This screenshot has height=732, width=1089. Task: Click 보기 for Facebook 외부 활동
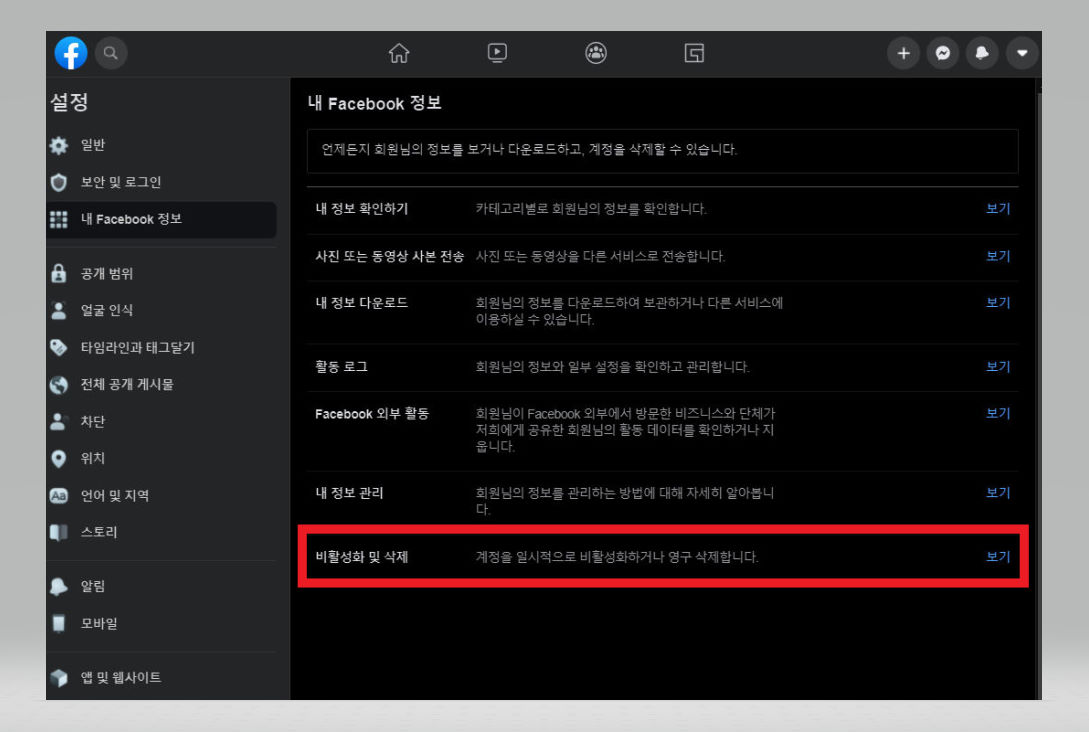998,413
